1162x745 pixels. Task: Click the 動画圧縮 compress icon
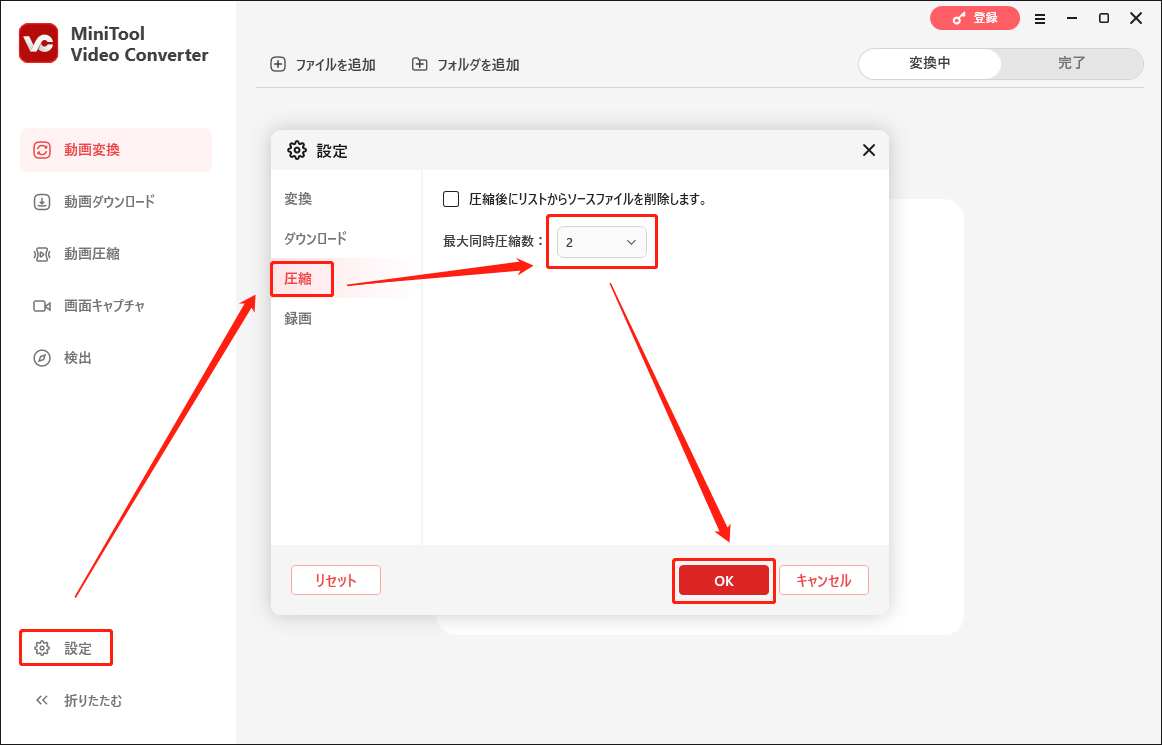pyautogui.click(x=42, y=254)
